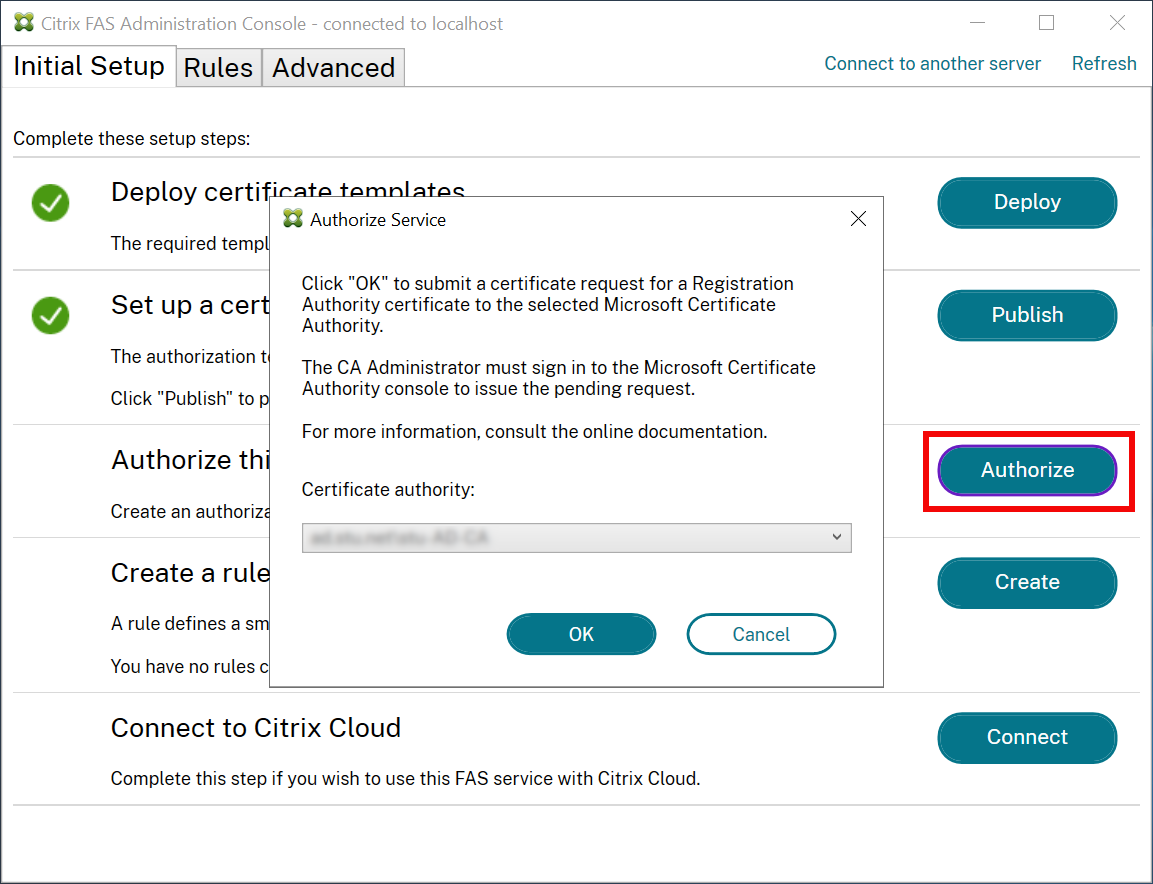Cancel the Authorize Service dialog
The image size is (1153, 884).
tap(760, 634)
